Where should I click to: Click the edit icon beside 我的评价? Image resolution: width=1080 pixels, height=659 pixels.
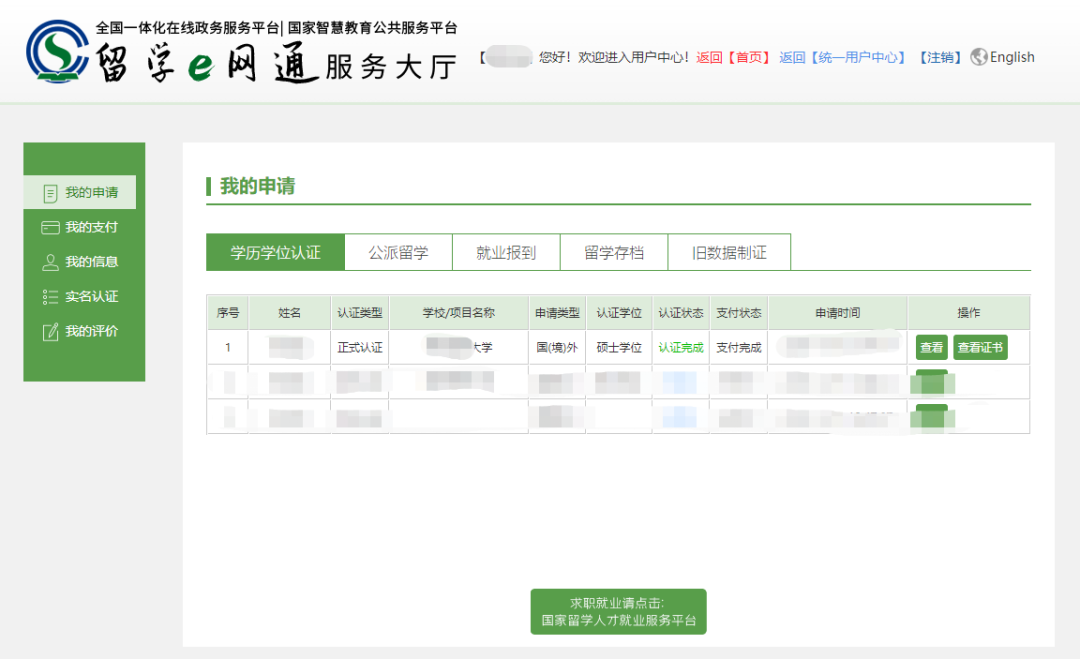click(50, 331)
